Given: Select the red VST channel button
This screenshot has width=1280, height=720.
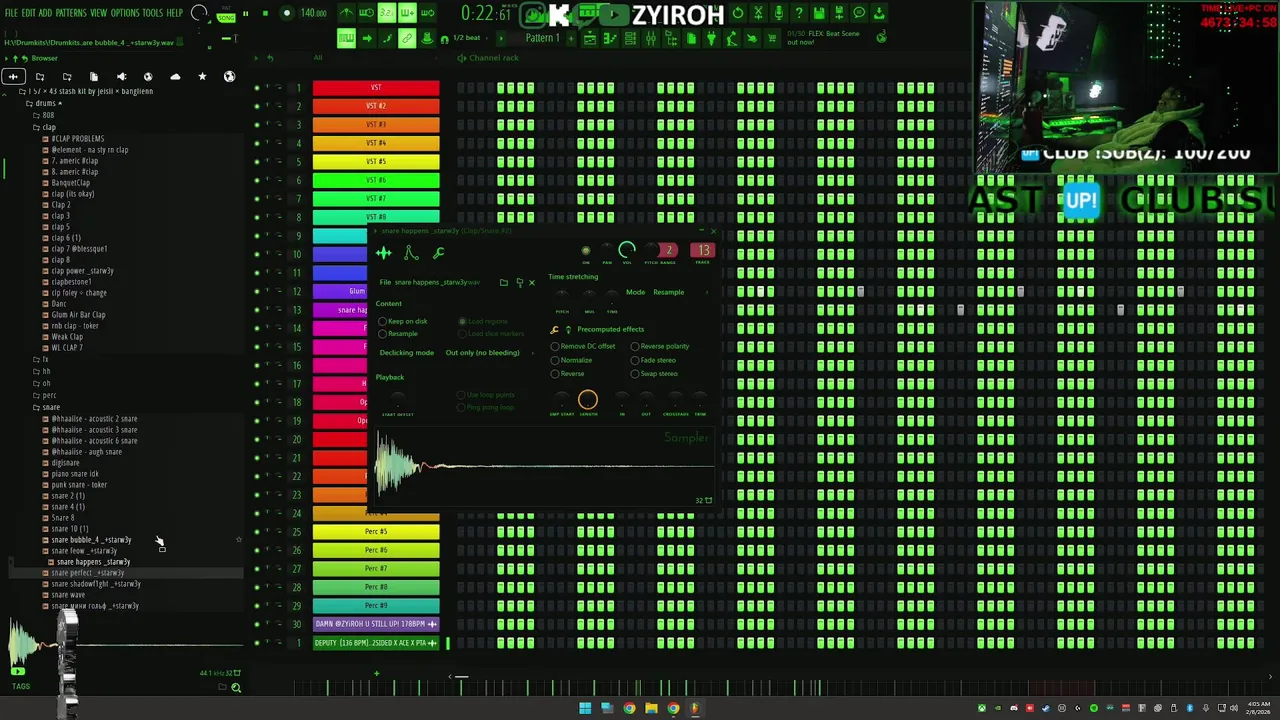Looking at the screenshot, I should 376,88.
